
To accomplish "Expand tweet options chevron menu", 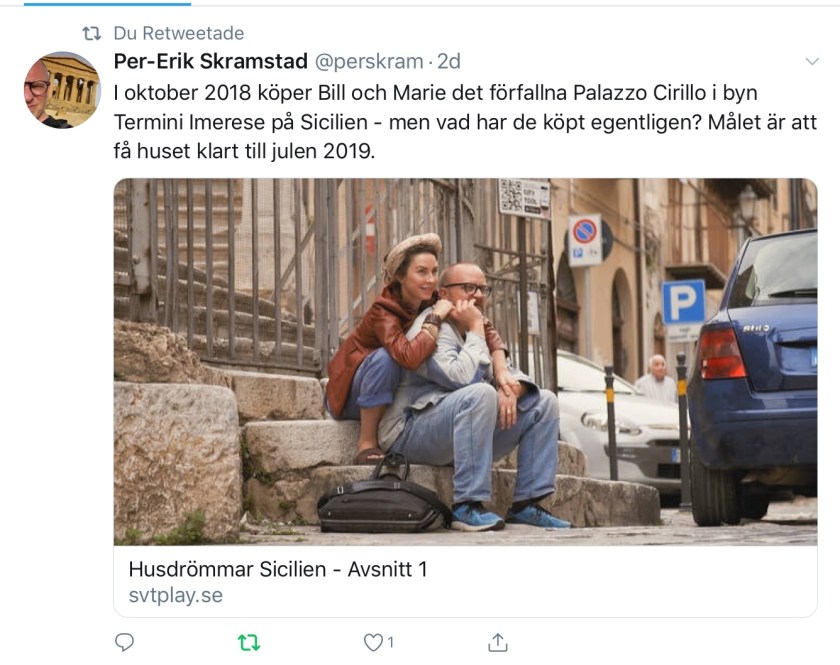I will click(812, 62).
